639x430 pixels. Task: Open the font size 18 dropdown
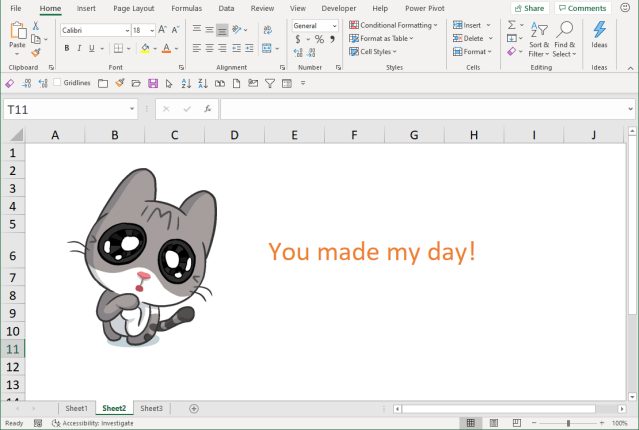coord(152,31)
